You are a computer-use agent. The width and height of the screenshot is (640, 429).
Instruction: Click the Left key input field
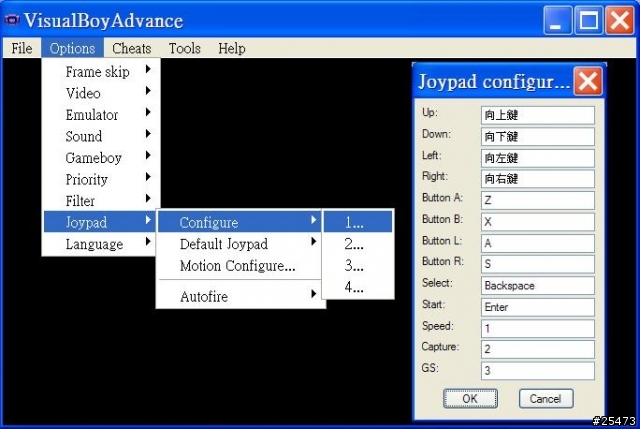click(x=538, y=158)
